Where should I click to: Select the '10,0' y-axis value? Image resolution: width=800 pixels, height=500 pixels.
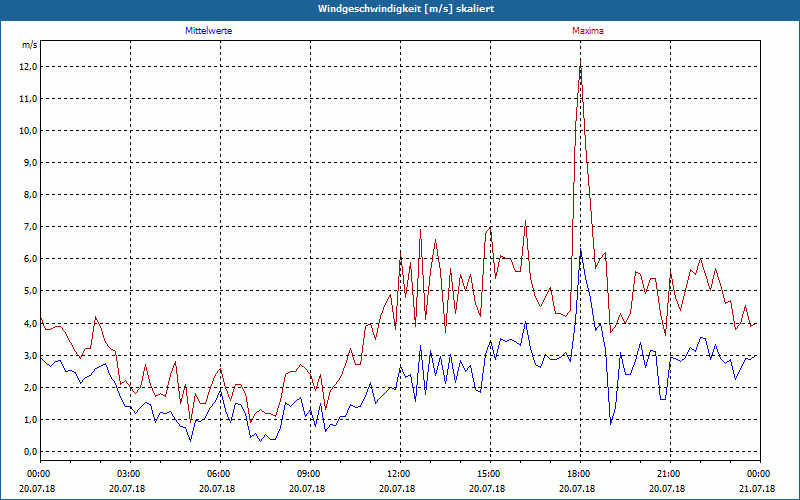tap(29, 131)
